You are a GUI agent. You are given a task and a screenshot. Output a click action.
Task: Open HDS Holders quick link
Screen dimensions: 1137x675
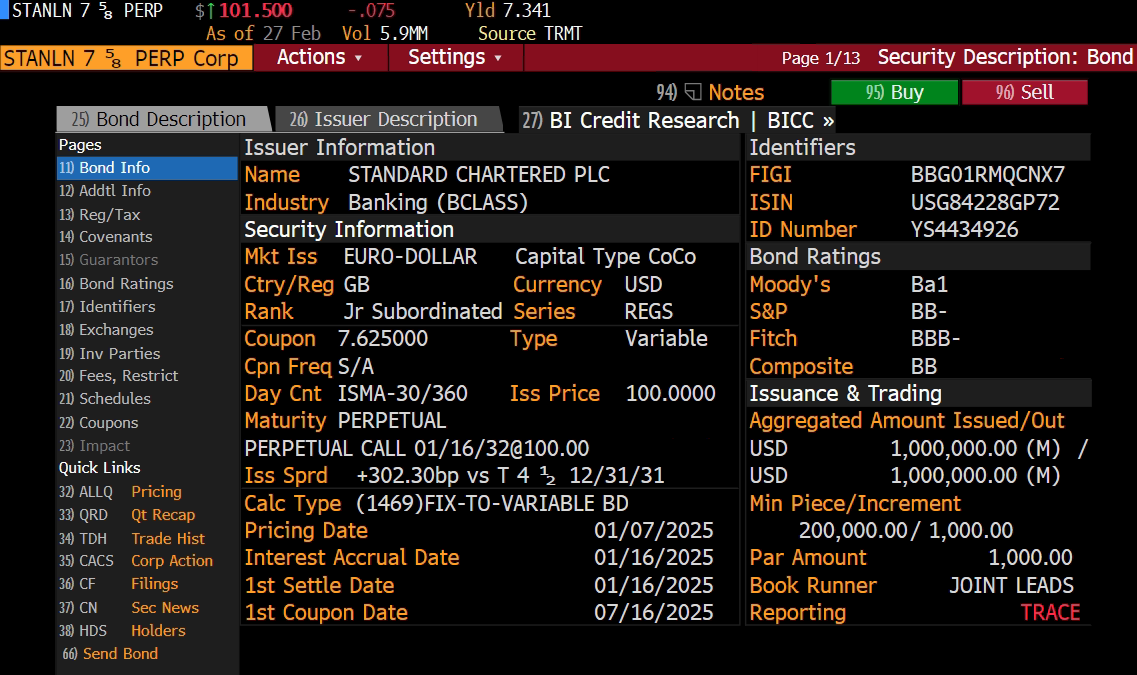click(123, 631)
